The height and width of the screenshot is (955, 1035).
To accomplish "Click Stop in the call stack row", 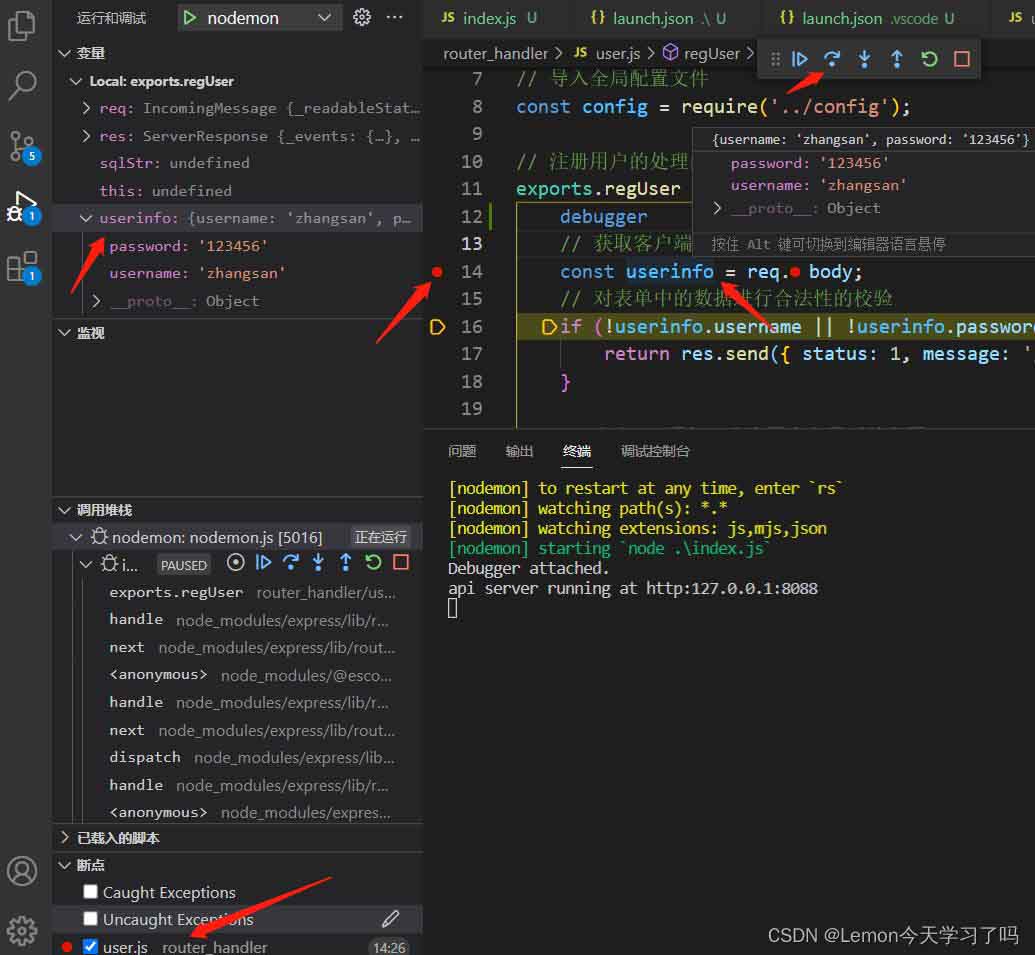I will pos(401,562).
